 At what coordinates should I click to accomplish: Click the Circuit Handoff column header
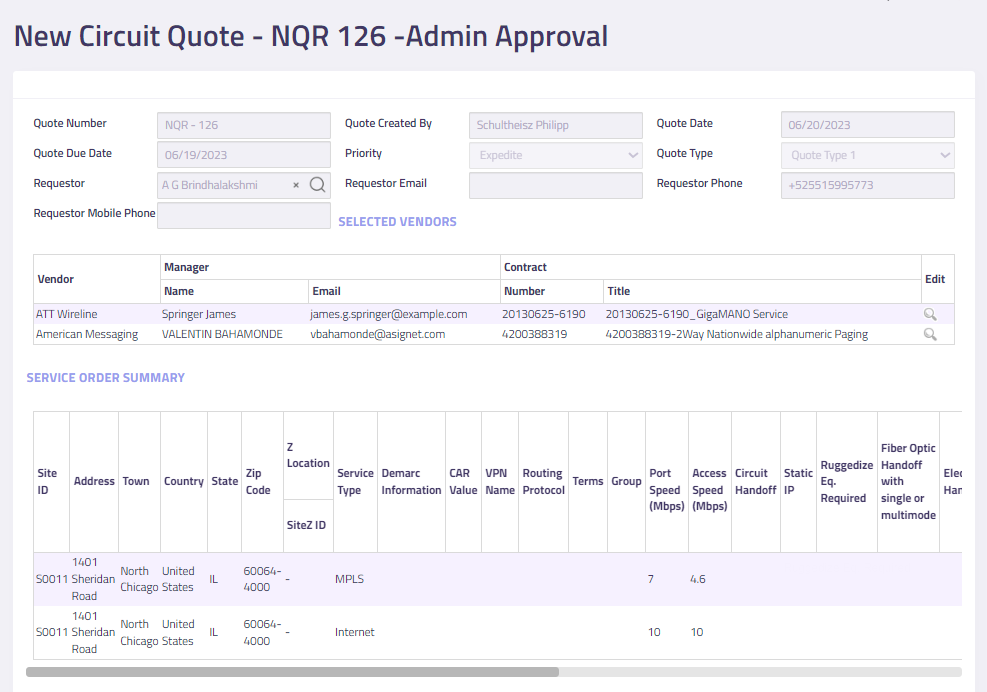click(756, 482)
